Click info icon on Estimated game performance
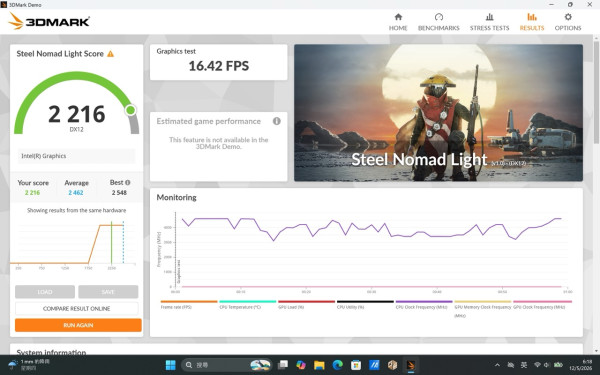The height and width of the screenshot is (375, 600). (x=277, y=121)
